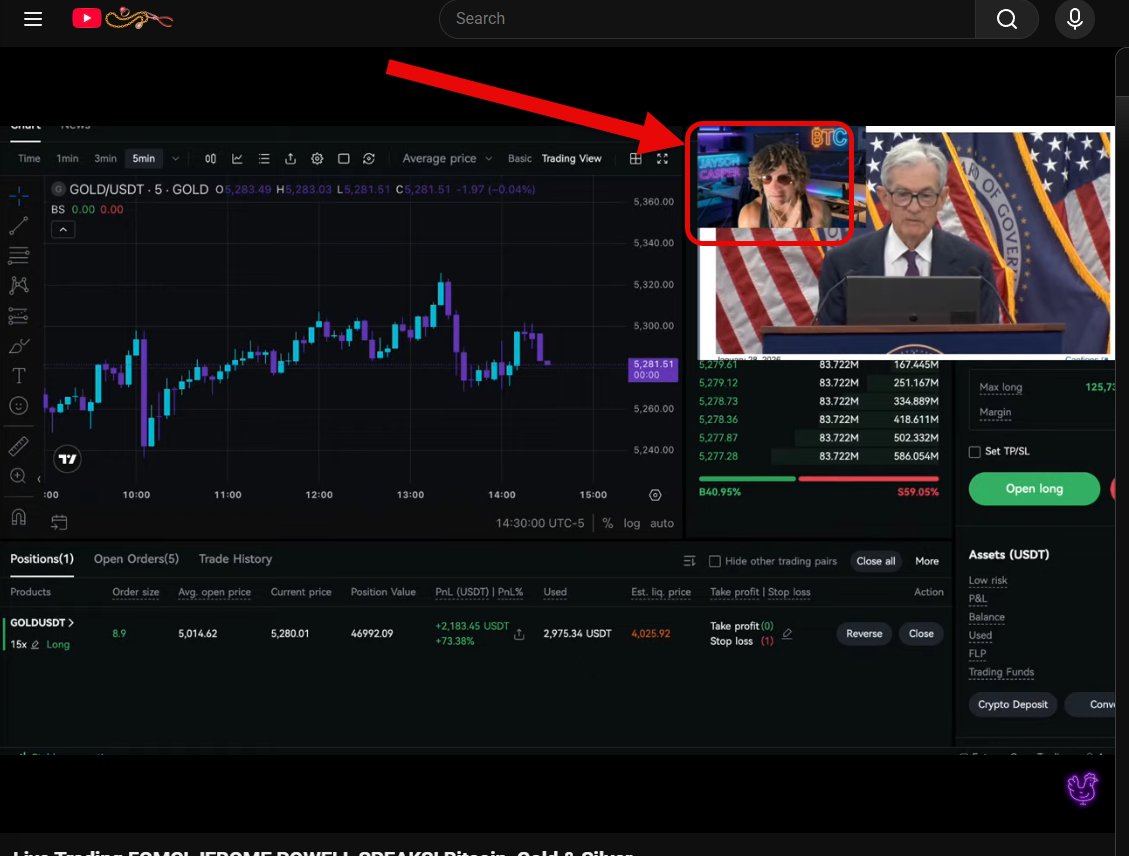Open the forecasting and measurement tools

(19, 315)
